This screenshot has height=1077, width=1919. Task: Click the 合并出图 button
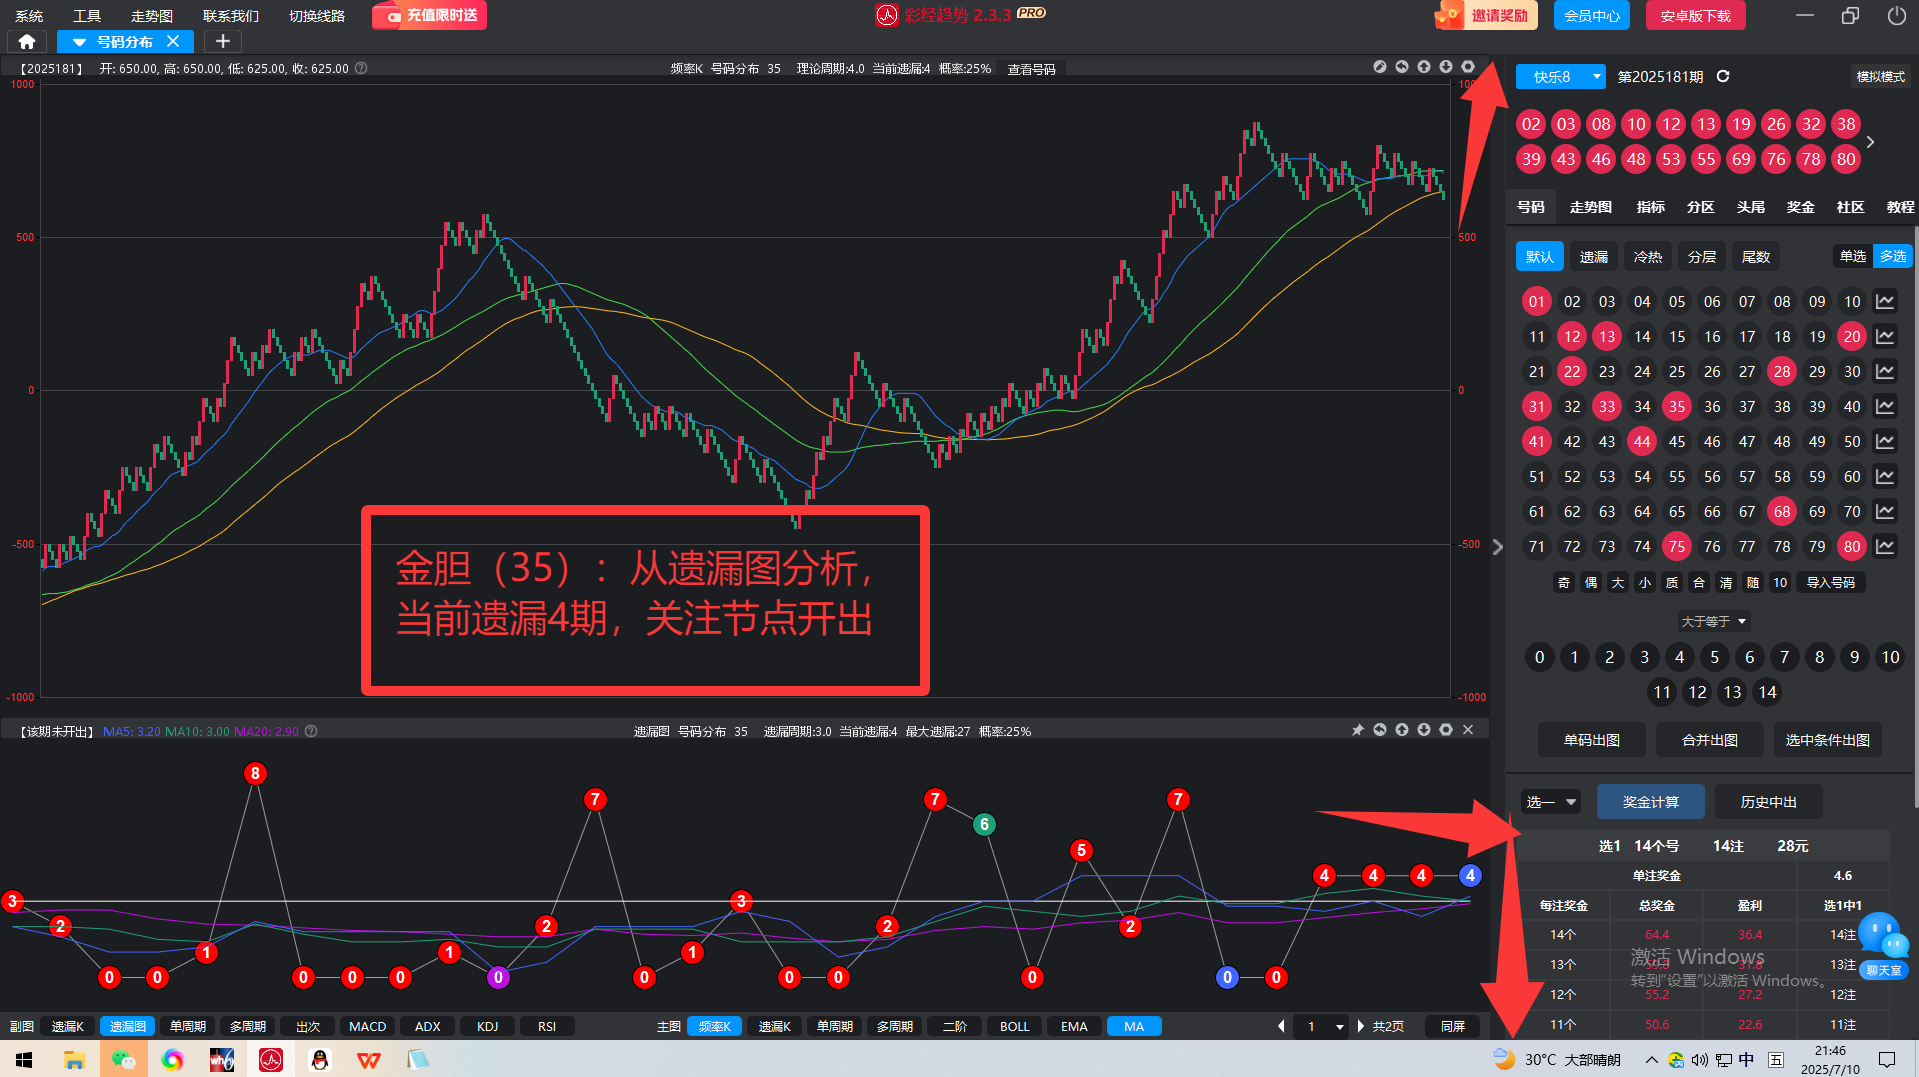1710,740
